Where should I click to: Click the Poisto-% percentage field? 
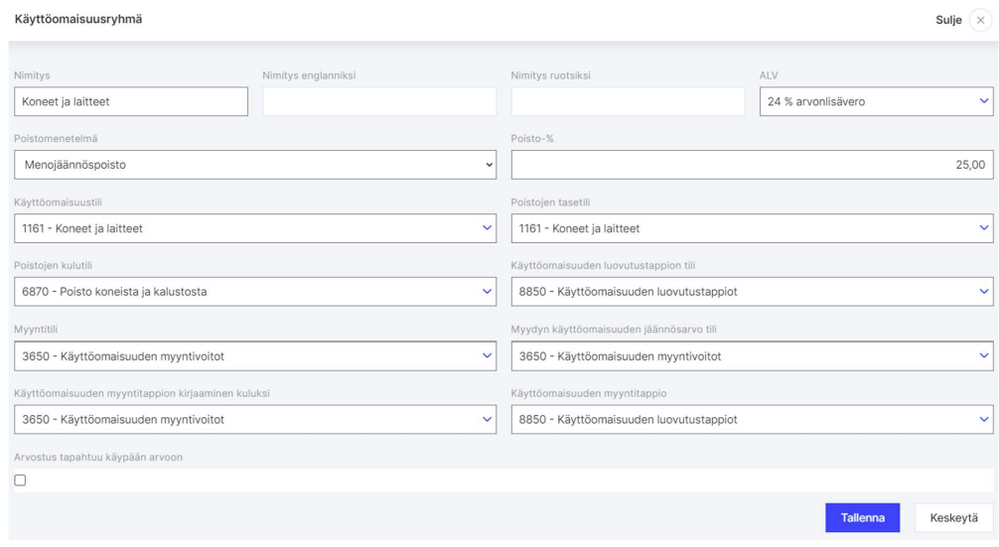tap(752, 165)
